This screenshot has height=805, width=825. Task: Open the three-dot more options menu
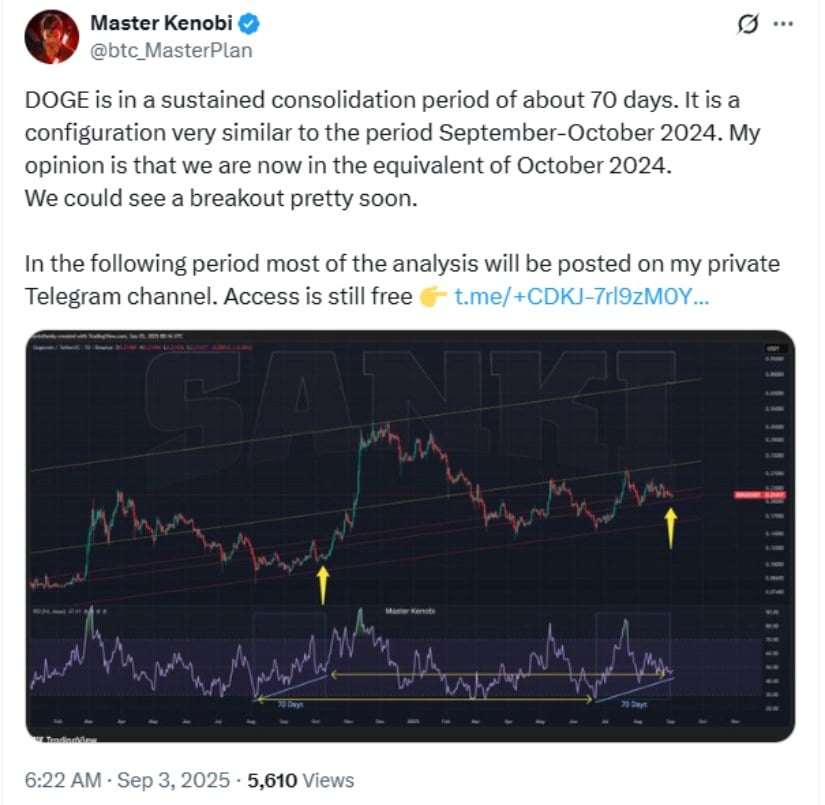783,24
